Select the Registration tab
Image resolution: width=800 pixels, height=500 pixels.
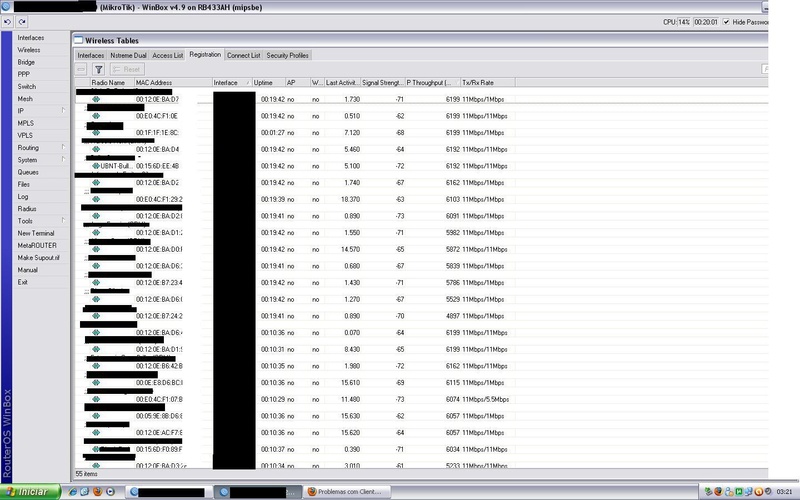(x=205, y=55)
